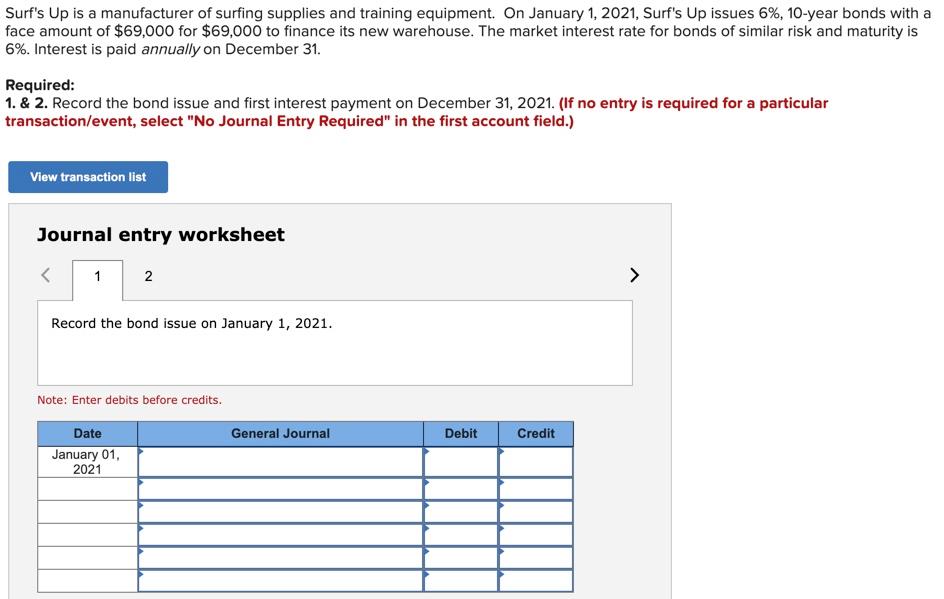Click Credit field in third row
Viewport: 944px width, 599px height.
536,512
